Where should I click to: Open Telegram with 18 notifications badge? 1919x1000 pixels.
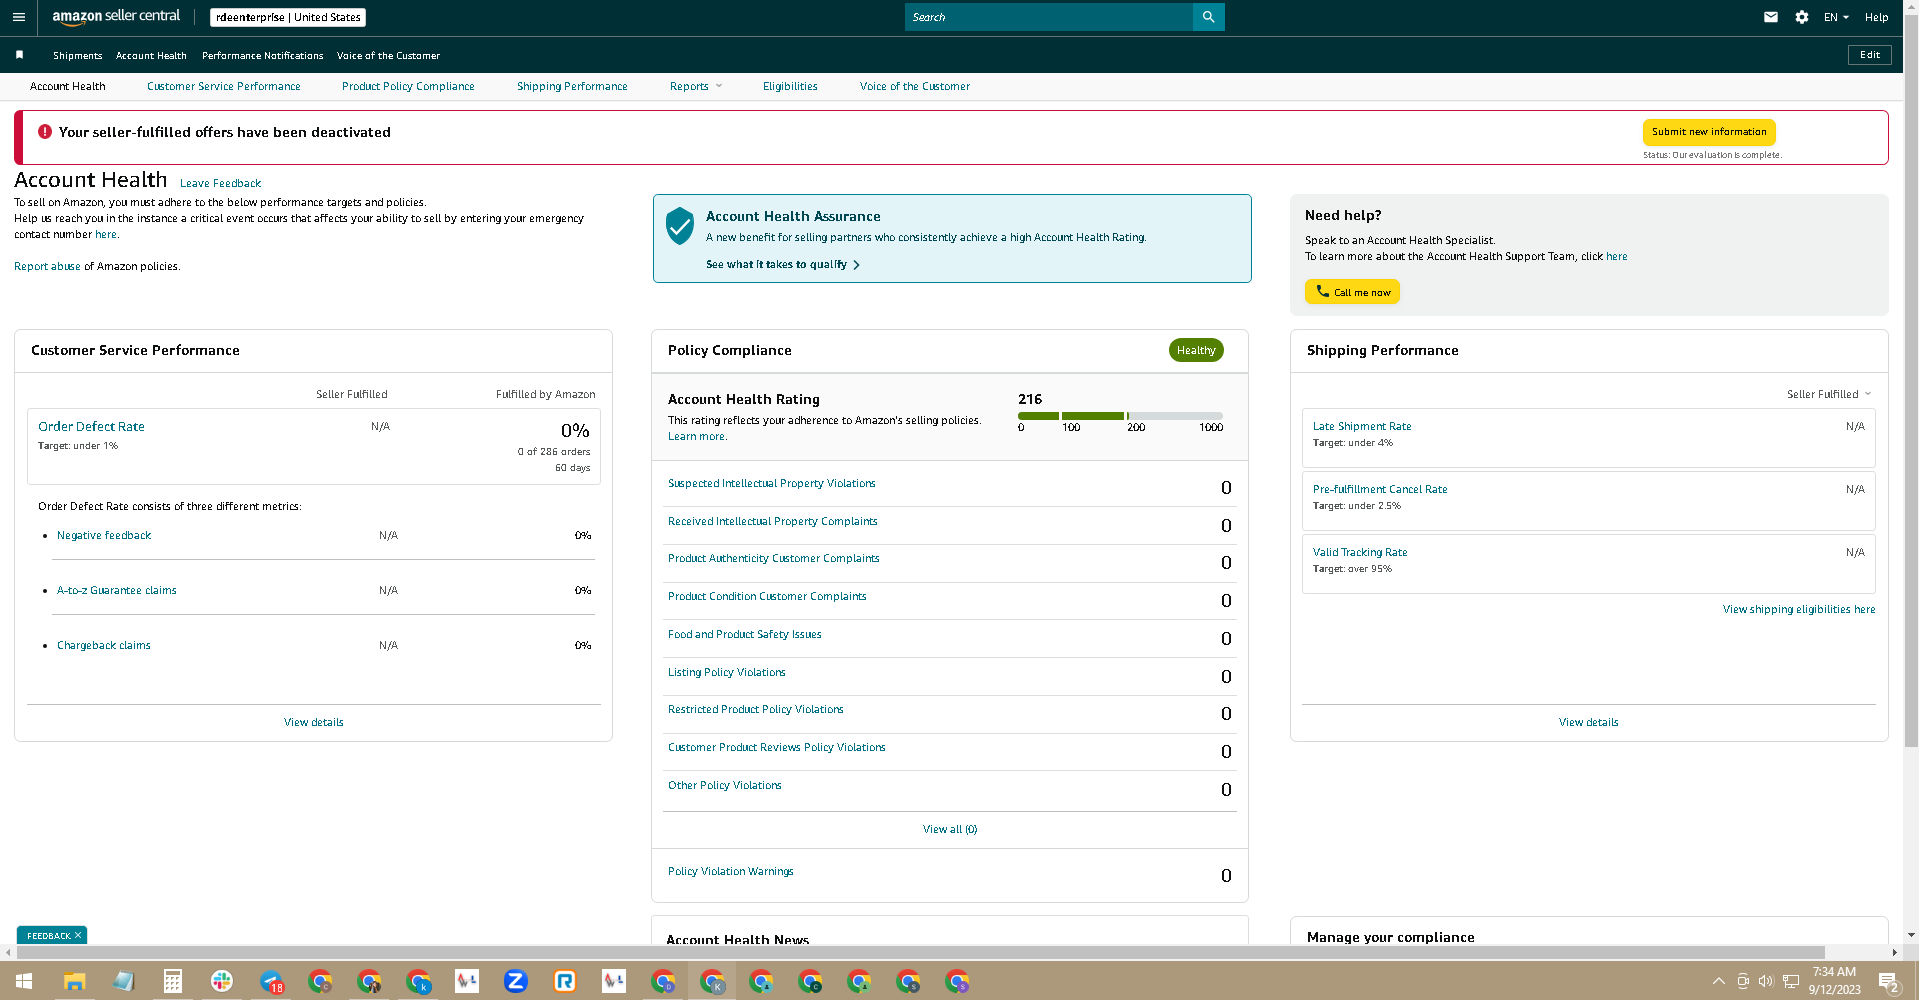[271, 981]
